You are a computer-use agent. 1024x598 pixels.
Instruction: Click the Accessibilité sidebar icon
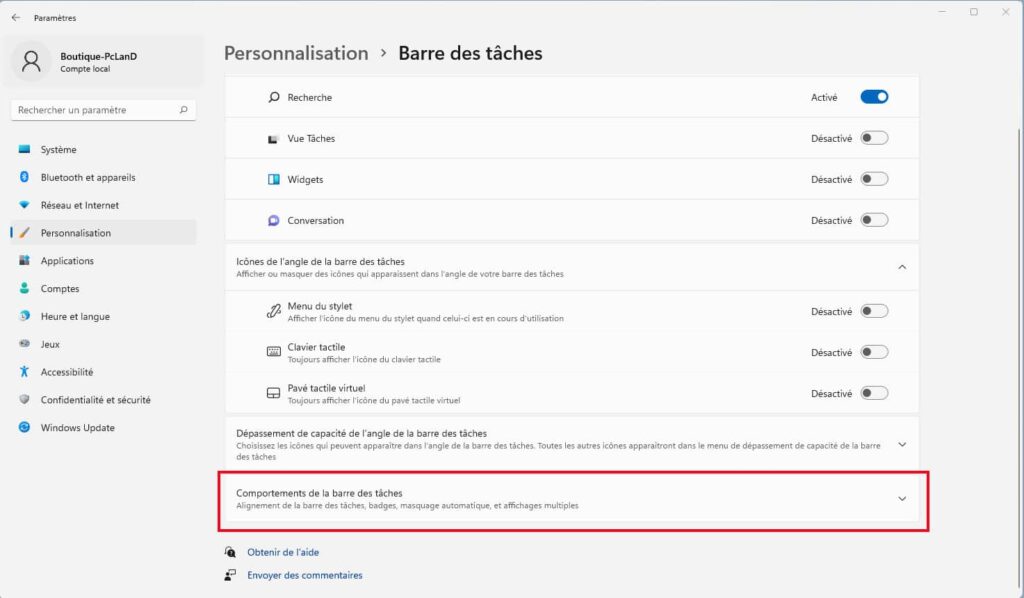tap(24, 372)
